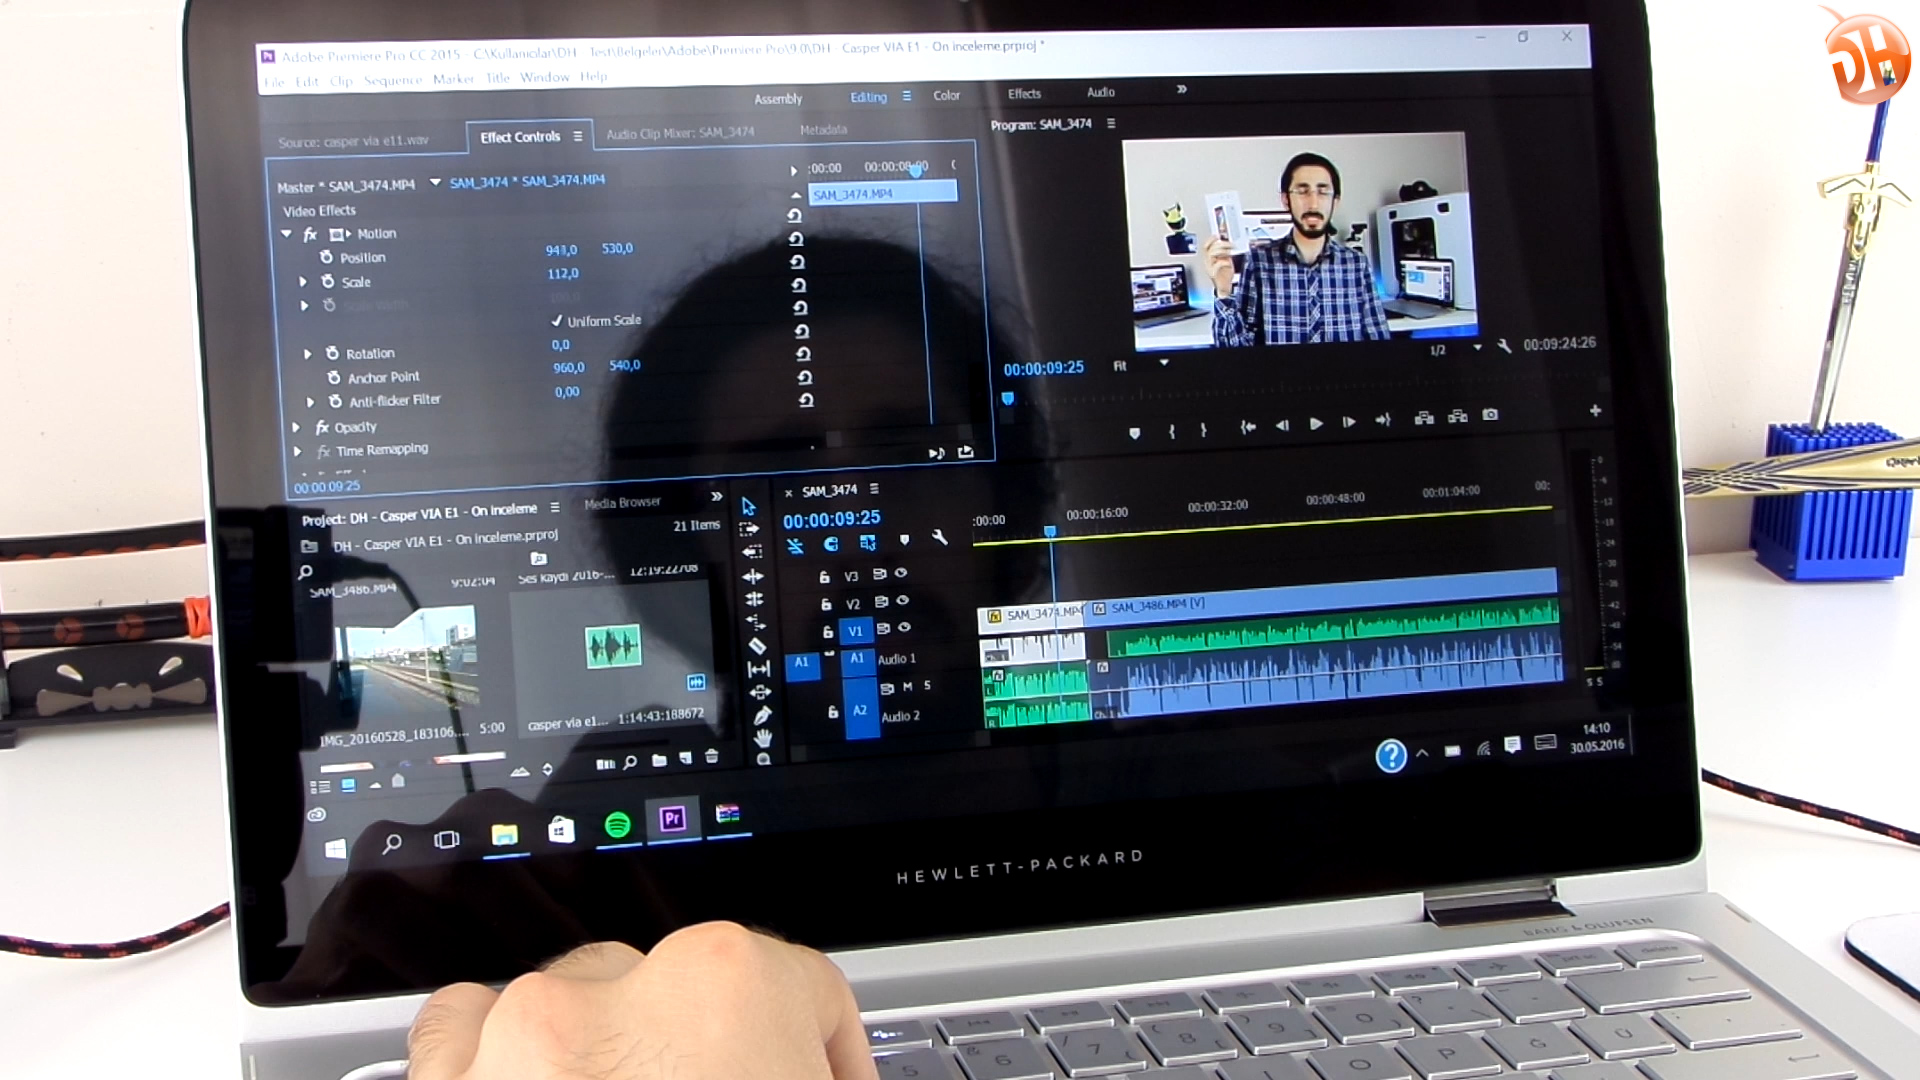The image size is (1920, 1080).
Task: Play the sequence in Program monitor
Action: click(1316, 423)
